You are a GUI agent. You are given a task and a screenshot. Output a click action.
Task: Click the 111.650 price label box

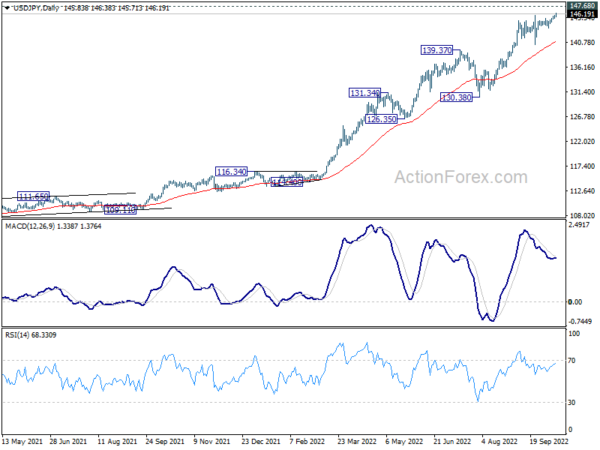point(34,197)
